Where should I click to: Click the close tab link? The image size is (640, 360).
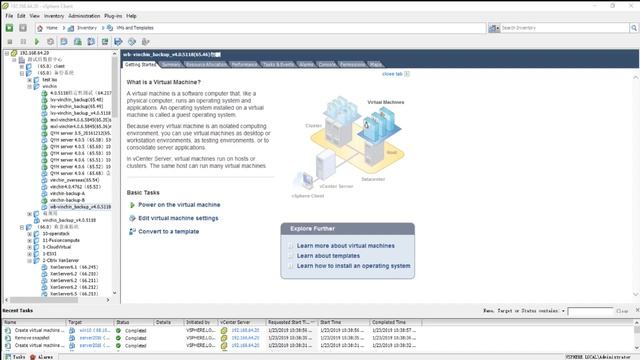coord(392,74)
